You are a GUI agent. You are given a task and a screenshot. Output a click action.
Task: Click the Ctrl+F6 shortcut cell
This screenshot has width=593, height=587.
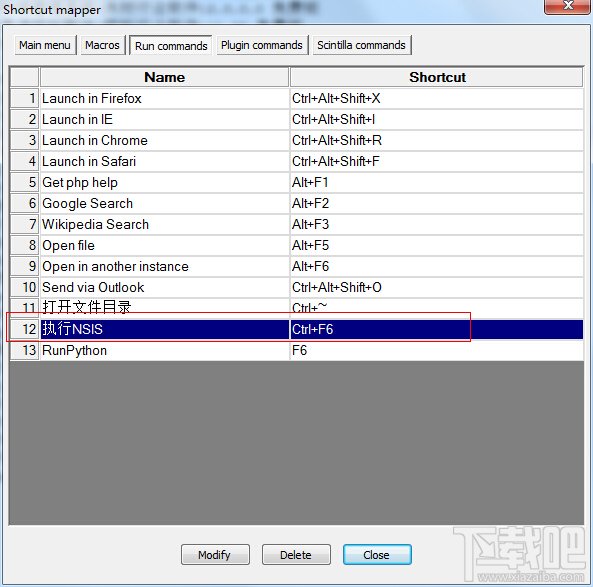point(437,329)
